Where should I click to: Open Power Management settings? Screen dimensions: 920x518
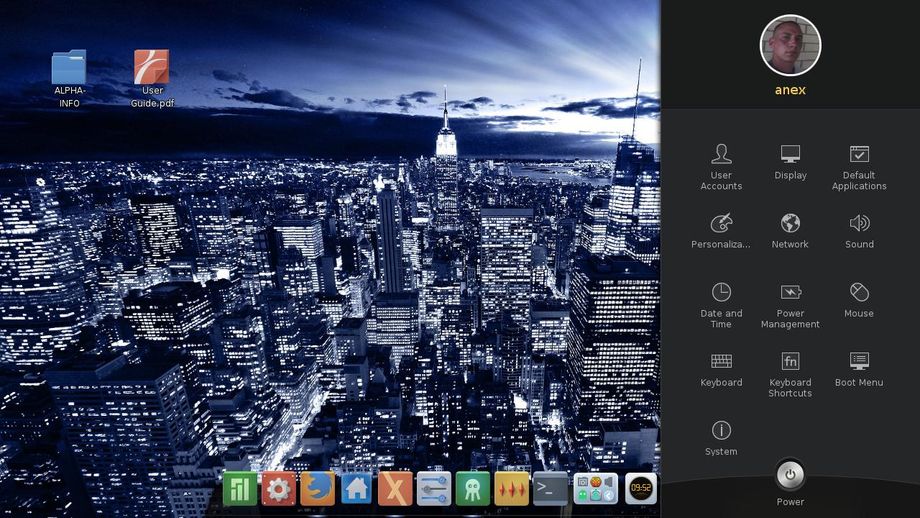pos(790,304)
